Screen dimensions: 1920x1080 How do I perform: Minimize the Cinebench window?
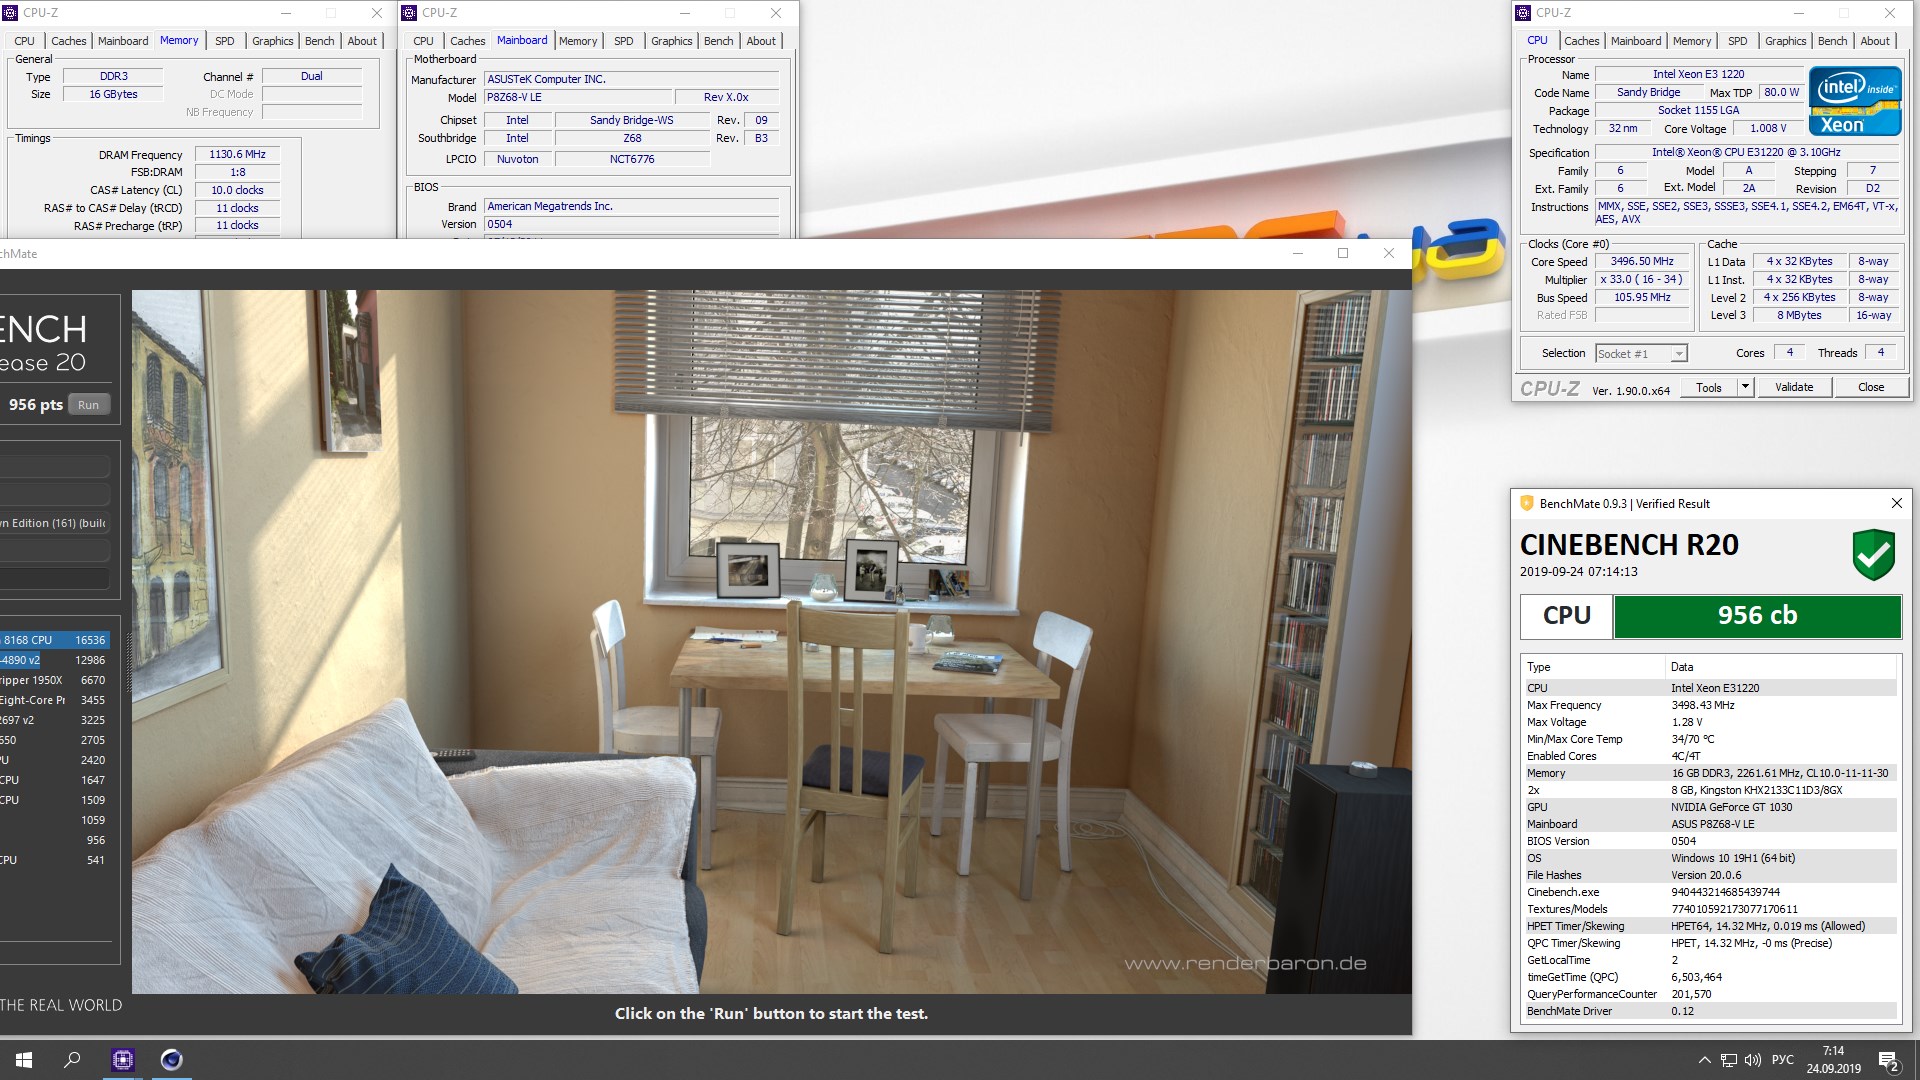click(1298, 253)
